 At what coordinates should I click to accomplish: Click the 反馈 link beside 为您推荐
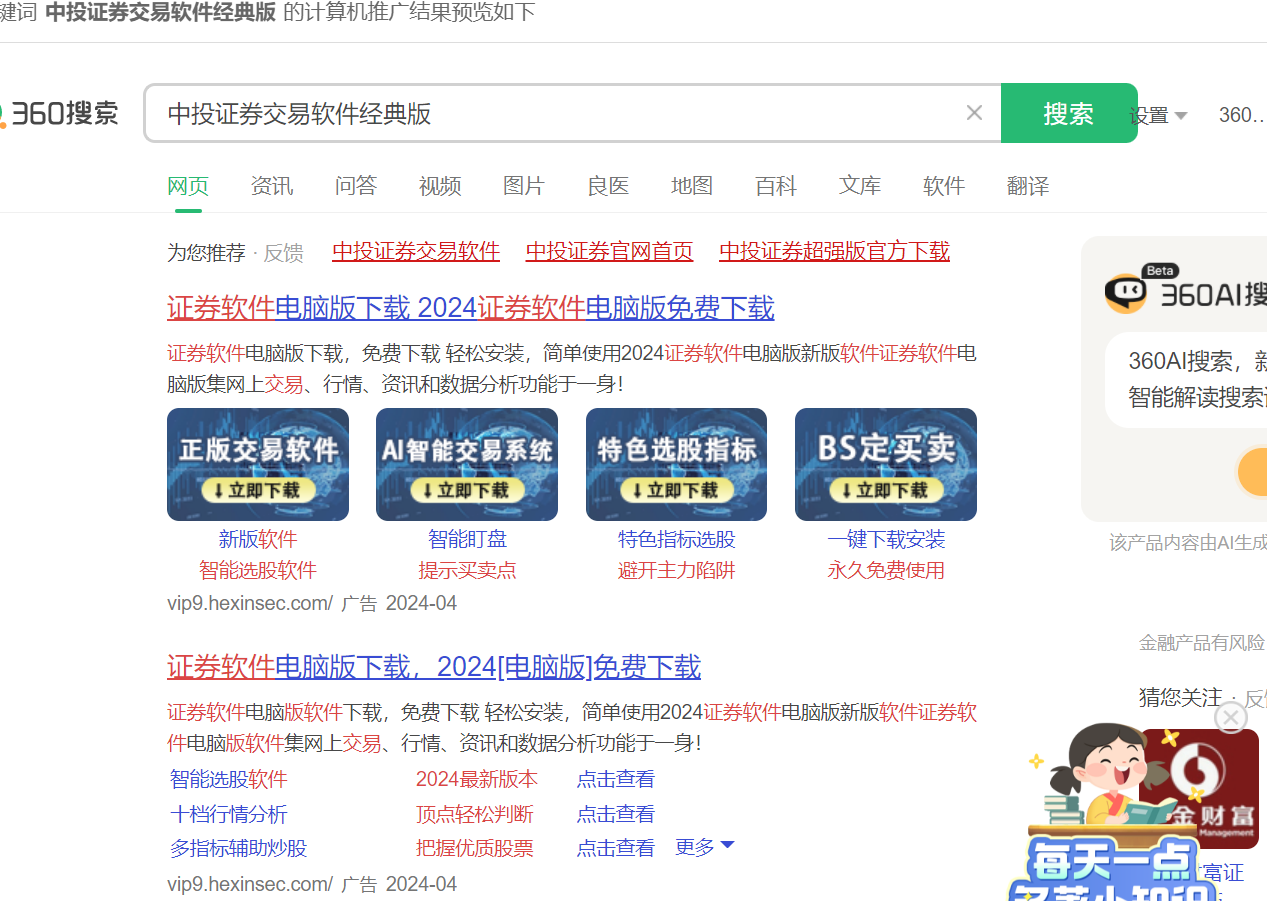283,253
